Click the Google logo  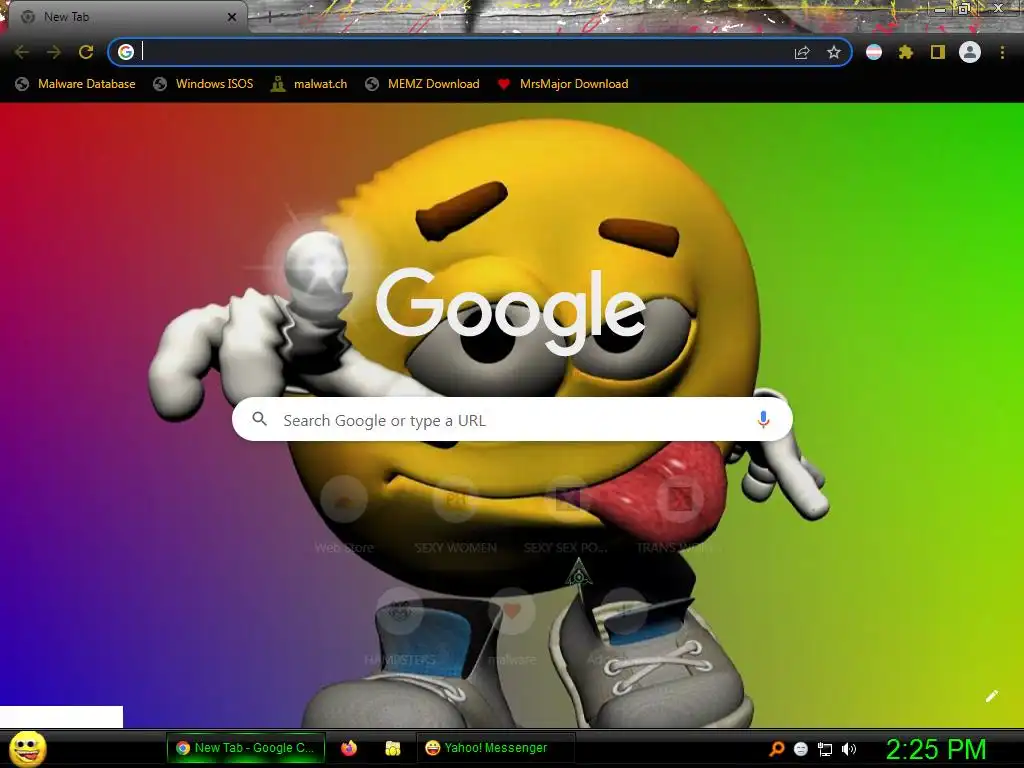(x=511, y=311)
